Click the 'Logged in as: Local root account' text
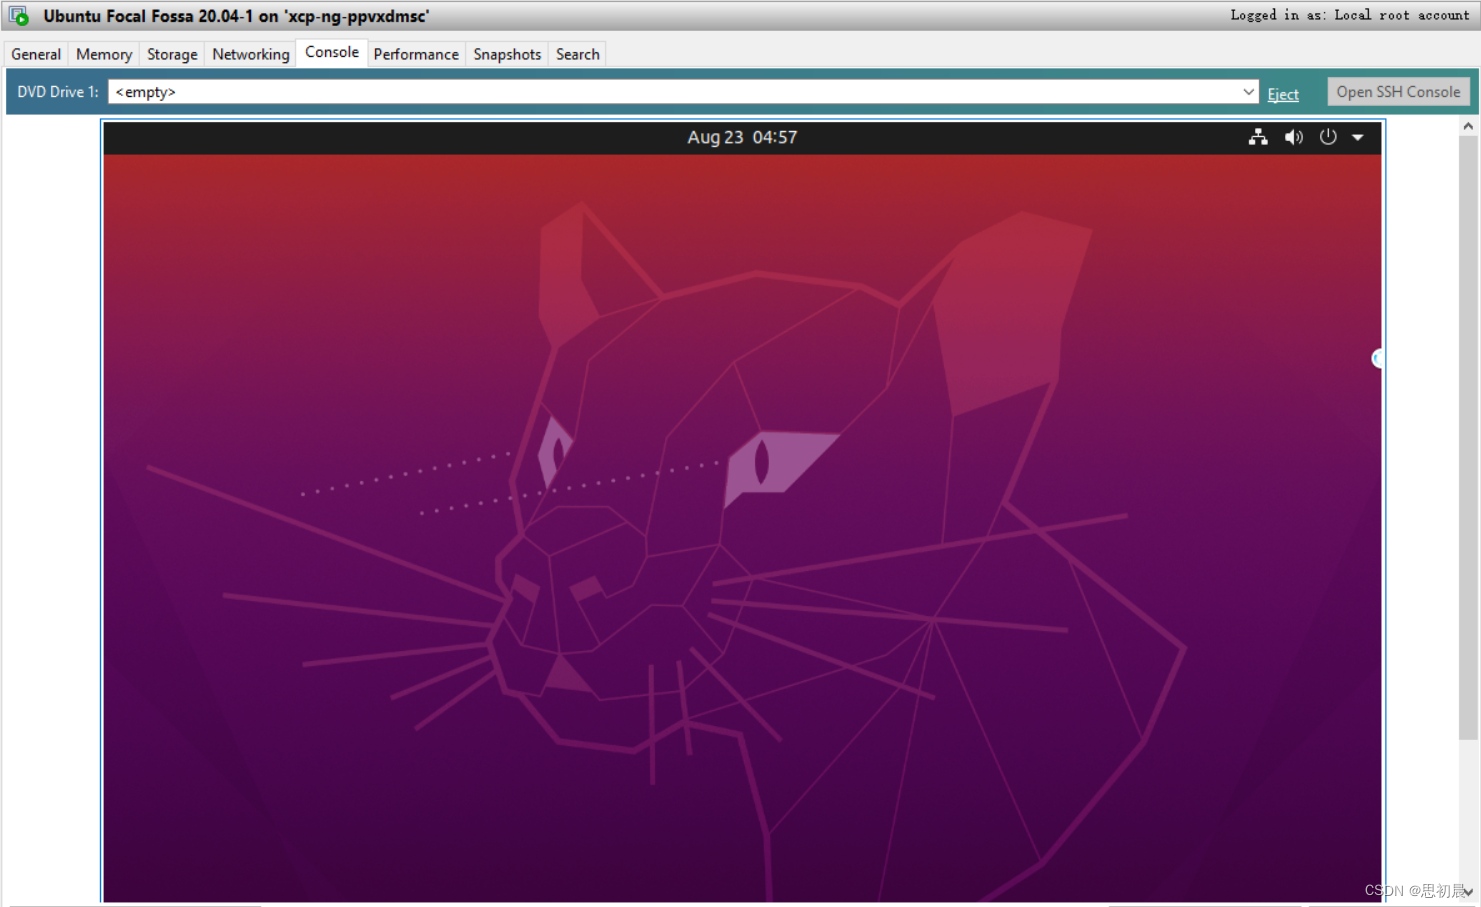 point(1349,15)
